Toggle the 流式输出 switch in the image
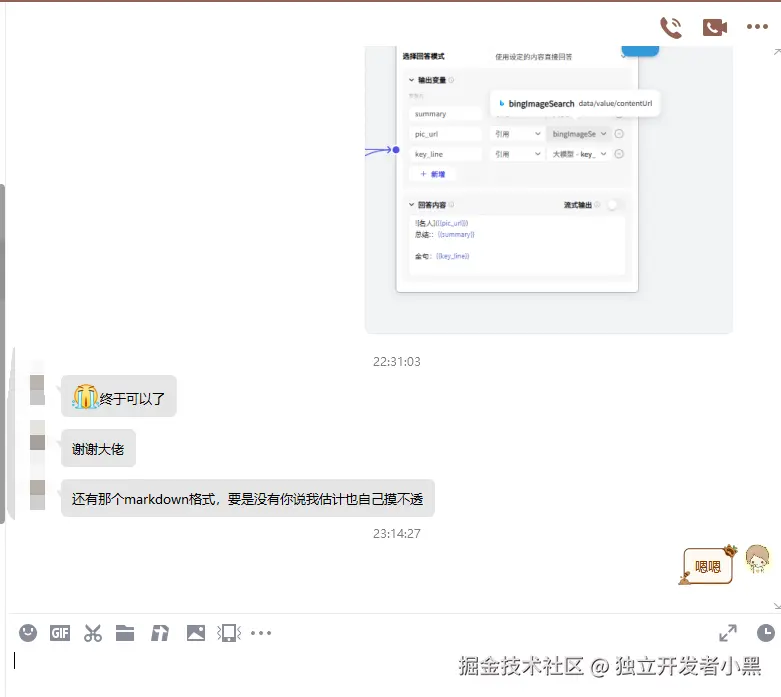Screen dimensions: 781x697 612,204
